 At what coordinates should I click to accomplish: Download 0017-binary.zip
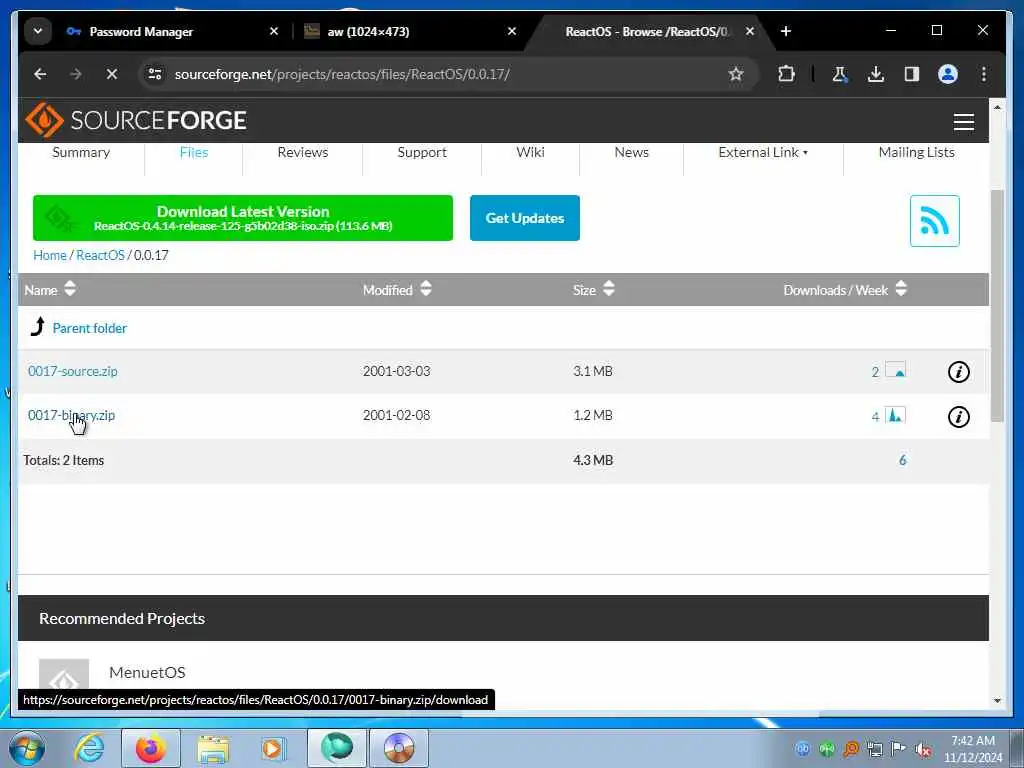point(71,415)
